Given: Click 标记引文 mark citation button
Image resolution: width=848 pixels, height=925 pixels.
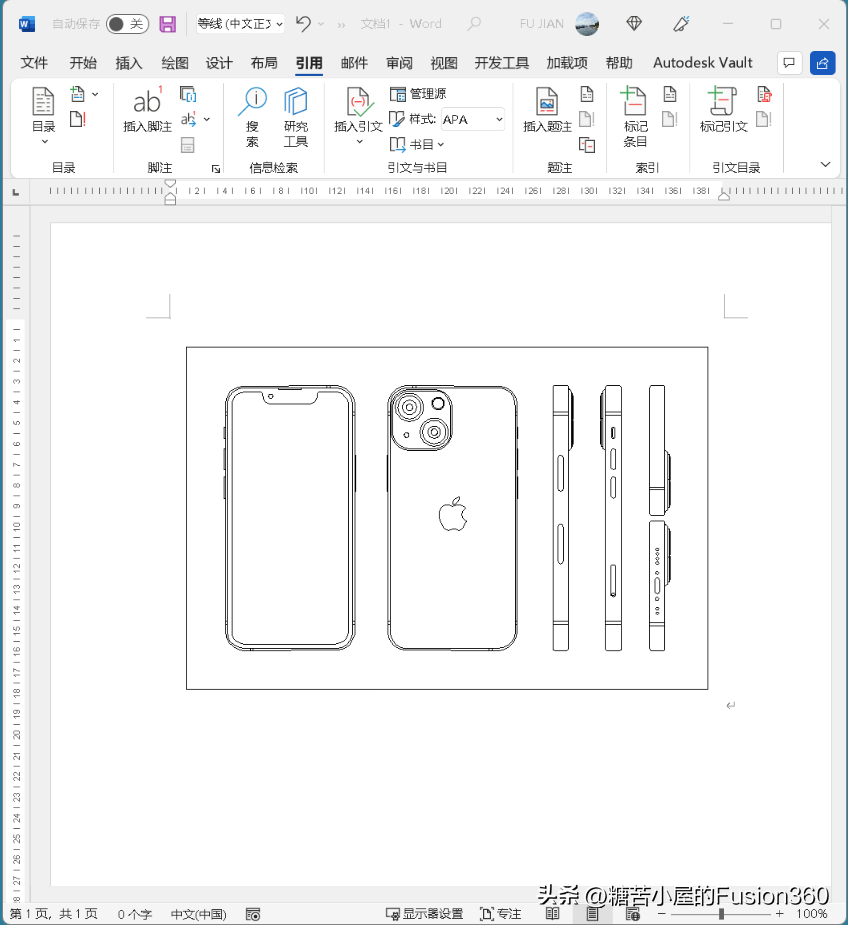Looking at the screenshot, I should (723, 110).
